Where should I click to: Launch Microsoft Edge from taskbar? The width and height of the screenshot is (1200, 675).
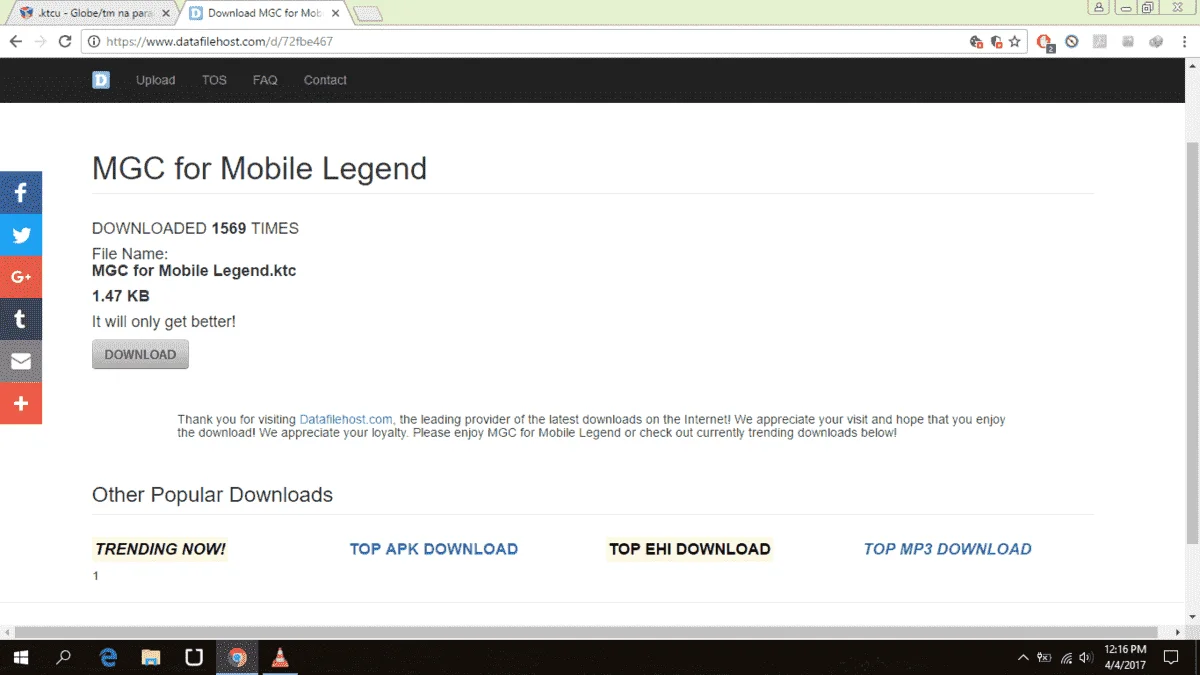[108, 657]
